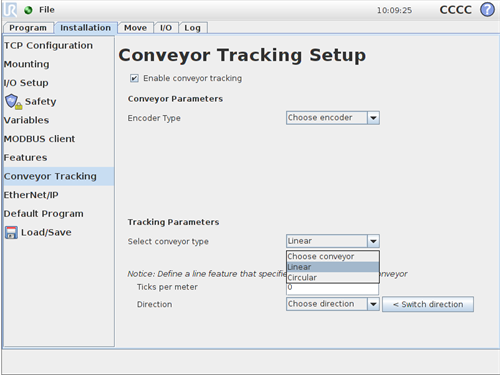Open the Encoder Type dropdown arrow
Screen dimensions: 500x375
click(x=373, y=118)
